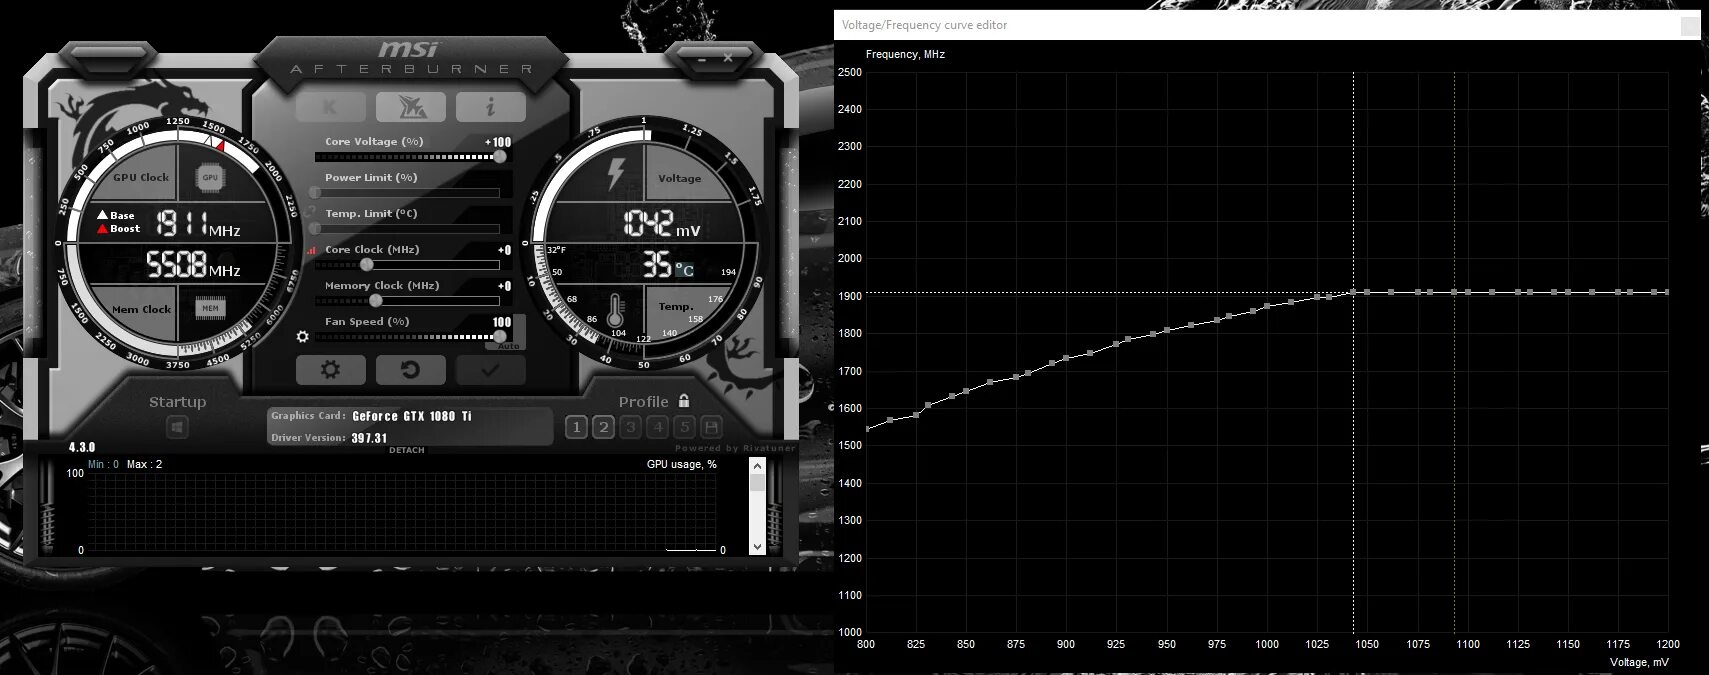Click the '5508 MHz' memory clock readout

(x=193, y=265)
